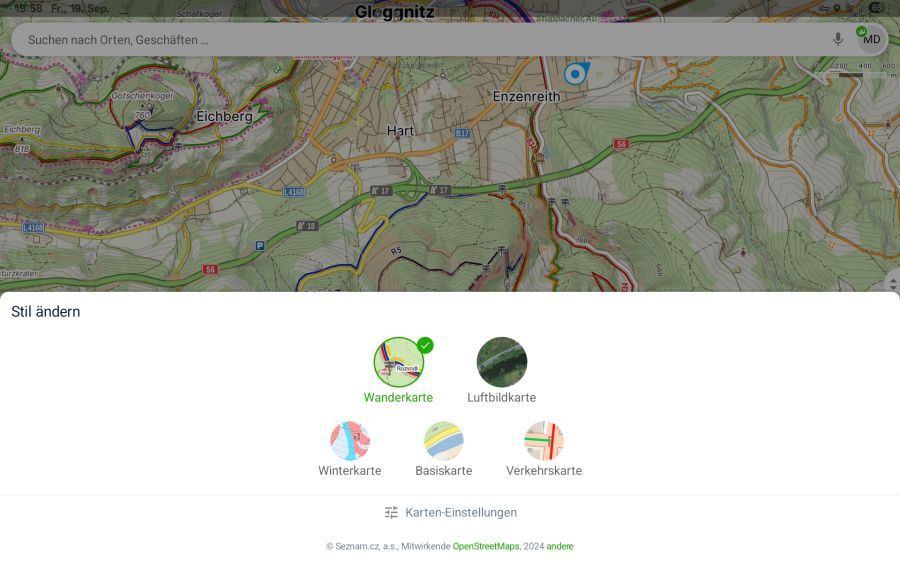Click the Eichberg place label
The height and width of the screenshot is (563, 900).
click(224, 116)
